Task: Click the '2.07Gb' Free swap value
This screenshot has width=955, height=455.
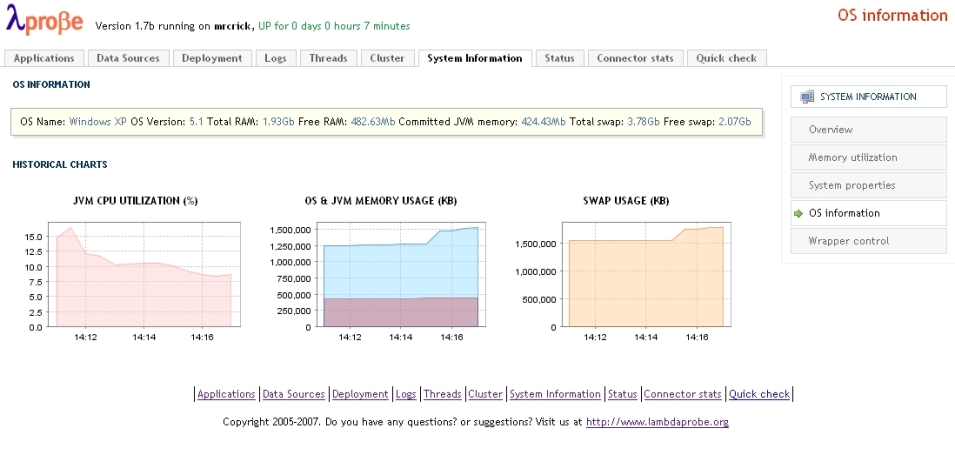Action: [x=735, y=122]
